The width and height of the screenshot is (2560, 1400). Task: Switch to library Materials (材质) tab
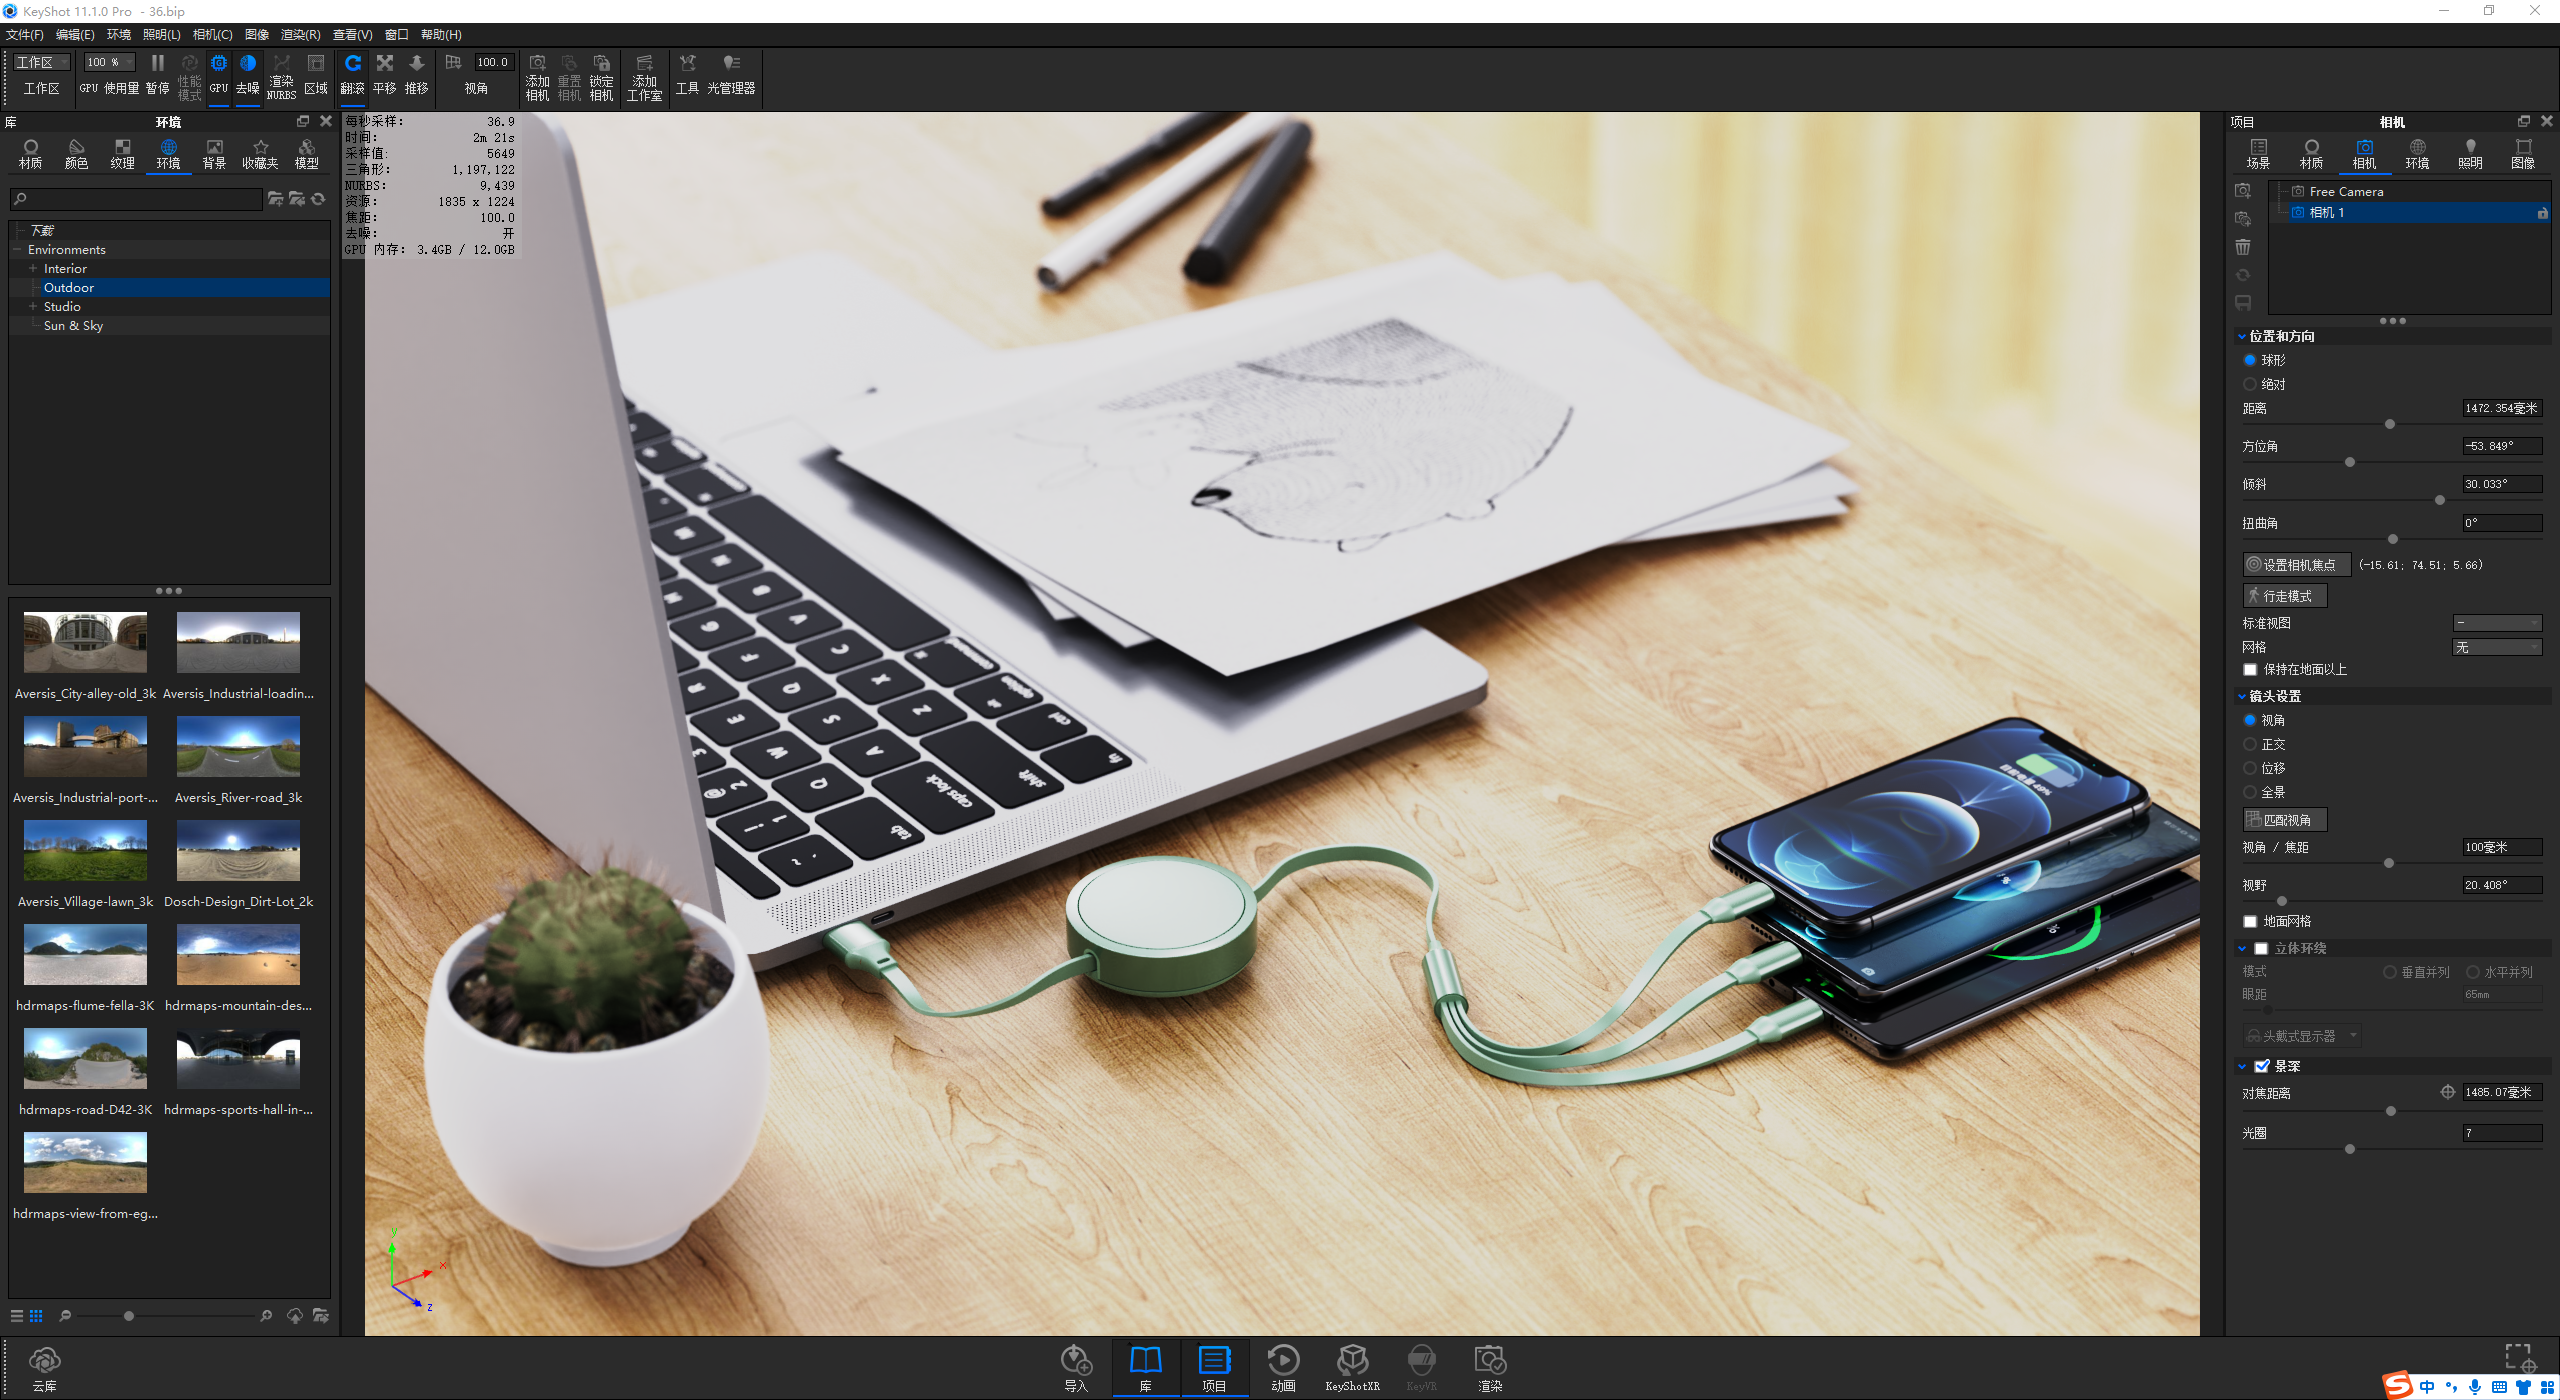pyautogui.click(x=31, y=154)
